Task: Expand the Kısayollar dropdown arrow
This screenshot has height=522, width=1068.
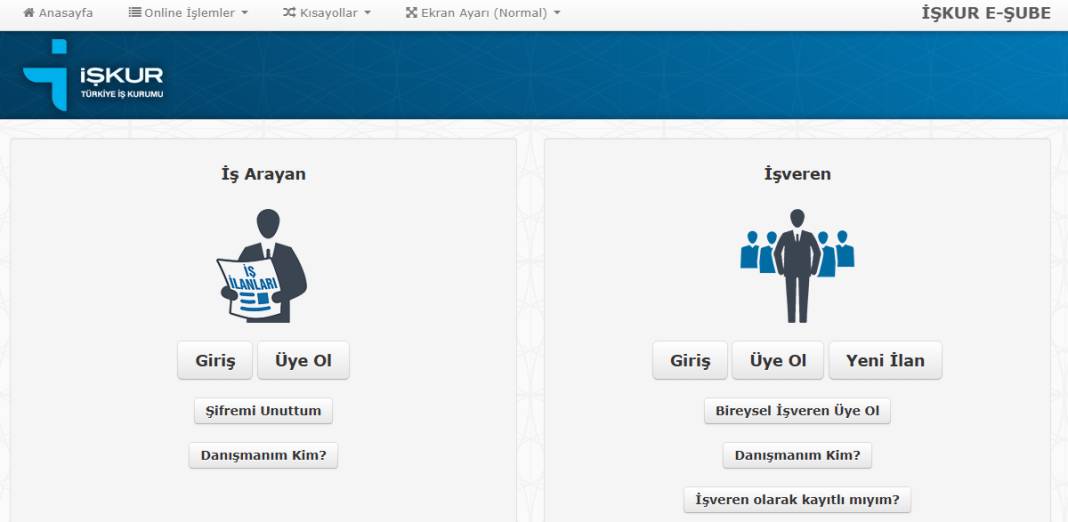Action: [x=367, y=13]
